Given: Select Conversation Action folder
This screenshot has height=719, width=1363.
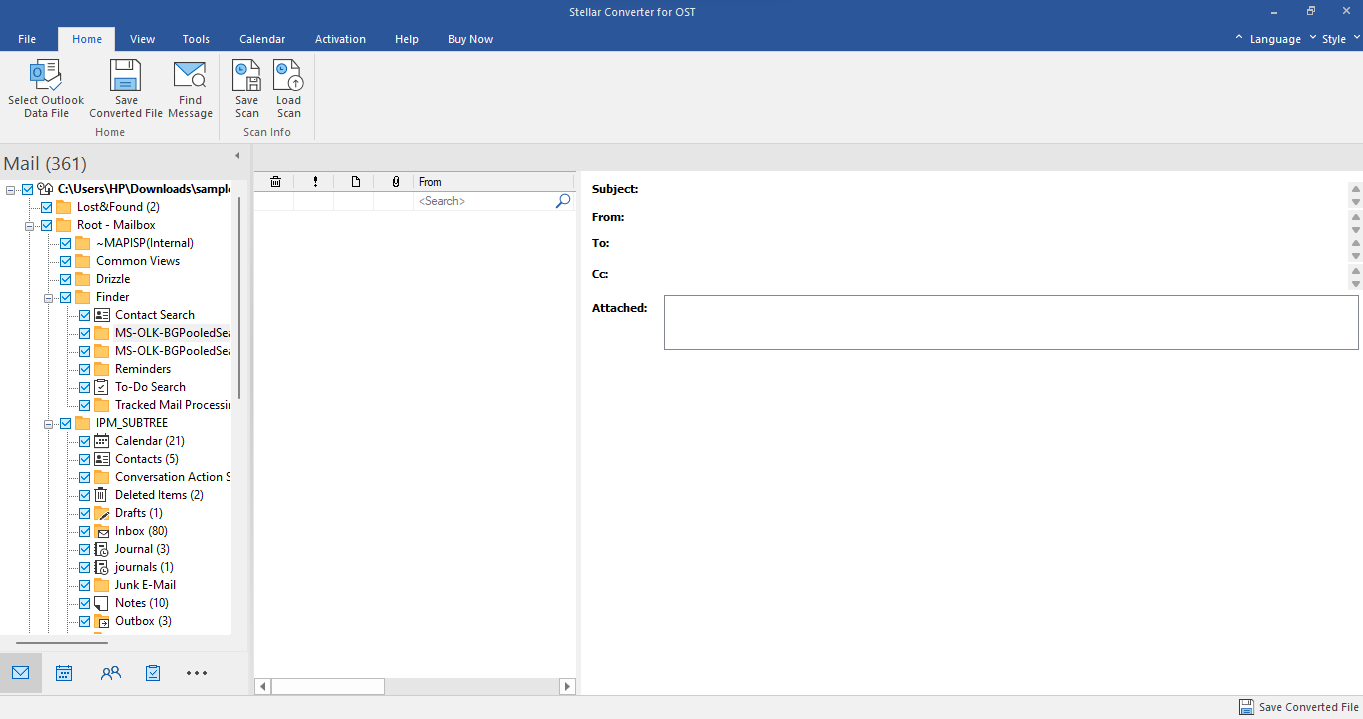Looking at the screenshot, I should [x=172, y=477].
